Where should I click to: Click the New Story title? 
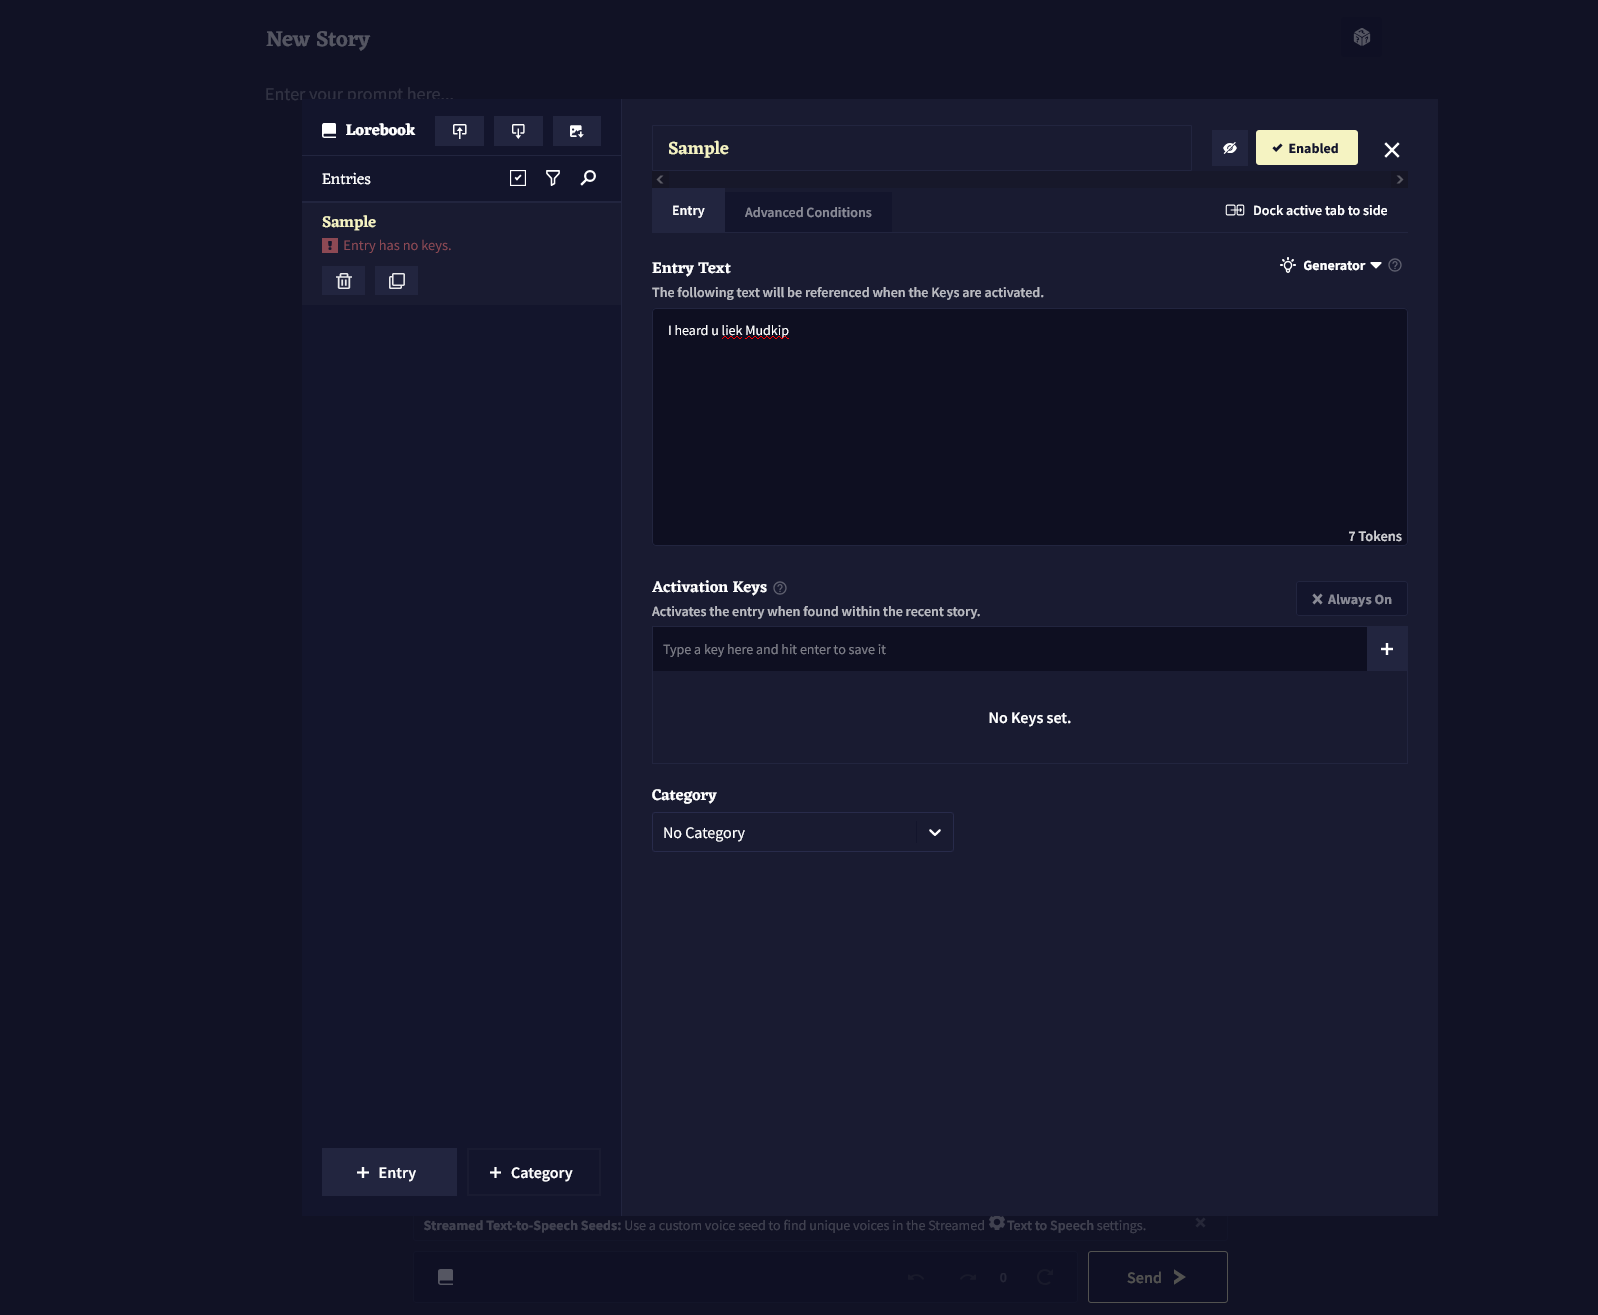pyautogui.click(x=318, y=39)
